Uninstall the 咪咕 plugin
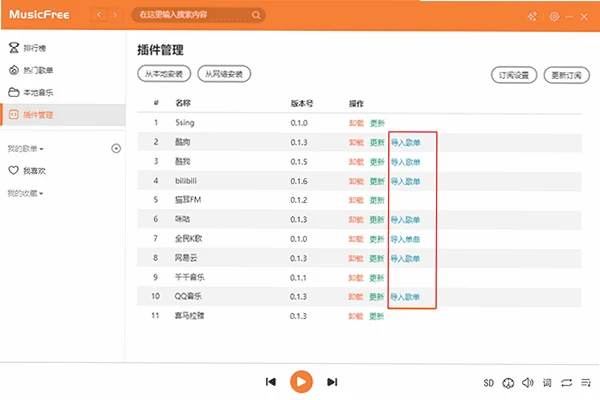 click(x=356, y=220)
